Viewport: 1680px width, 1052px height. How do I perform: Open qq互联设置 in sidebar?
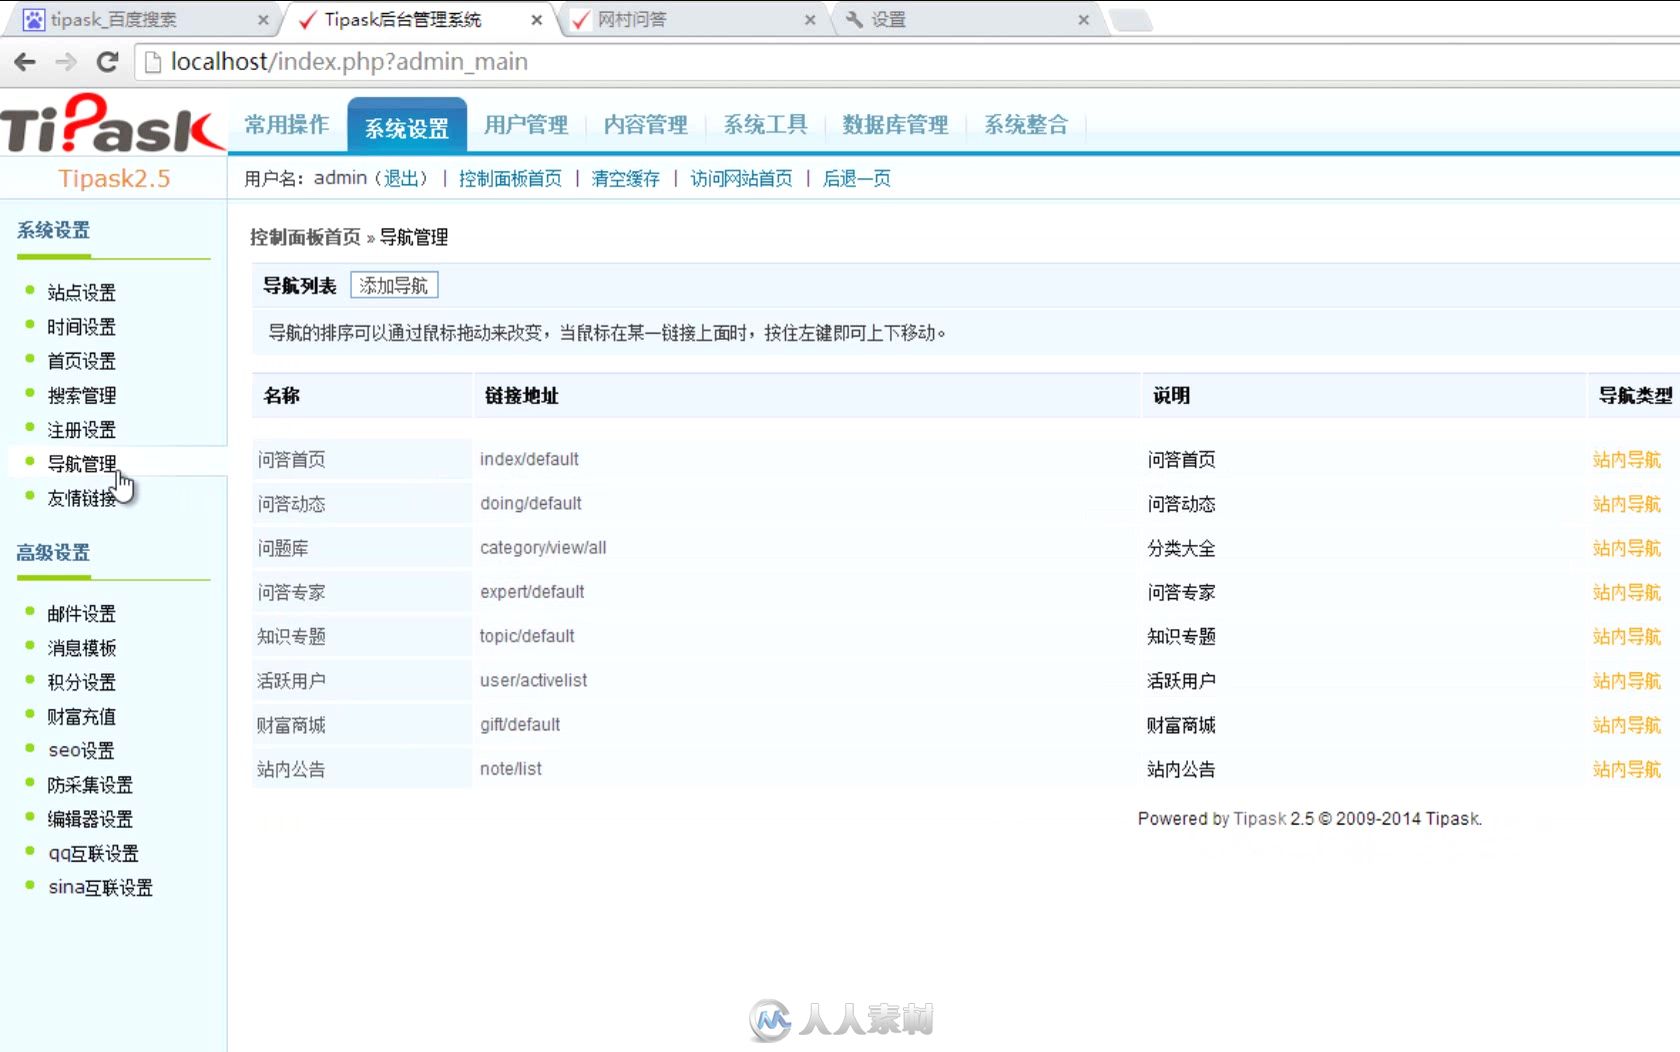[x=93, y=854]
